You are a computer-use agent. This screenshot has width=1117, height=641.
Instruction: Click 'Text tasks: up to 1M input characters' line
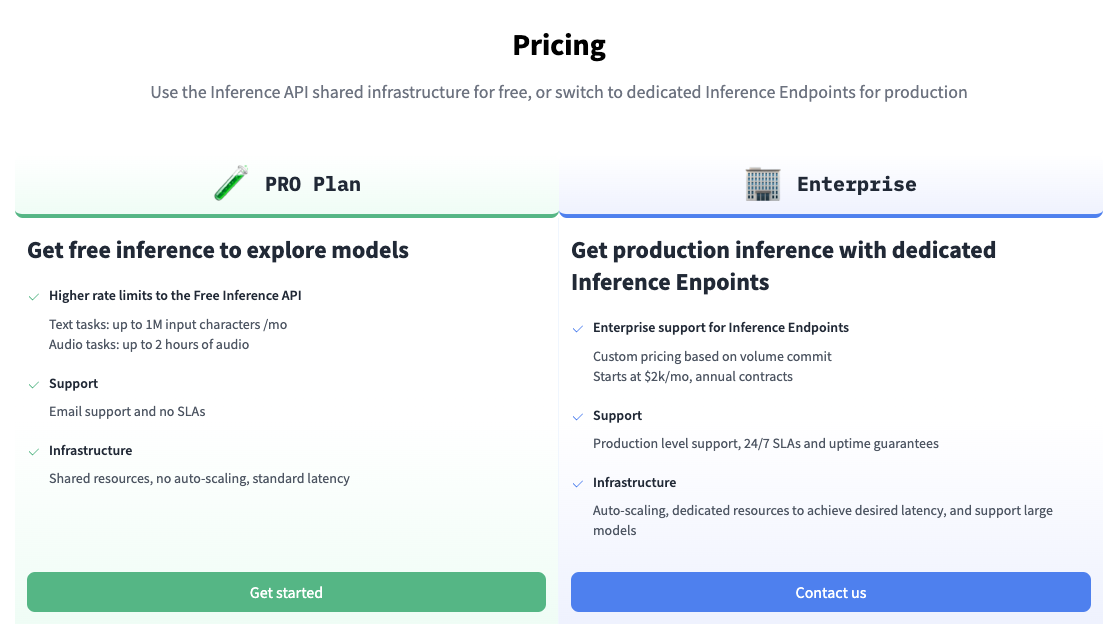pyautogui.click(x=168, y=324)
